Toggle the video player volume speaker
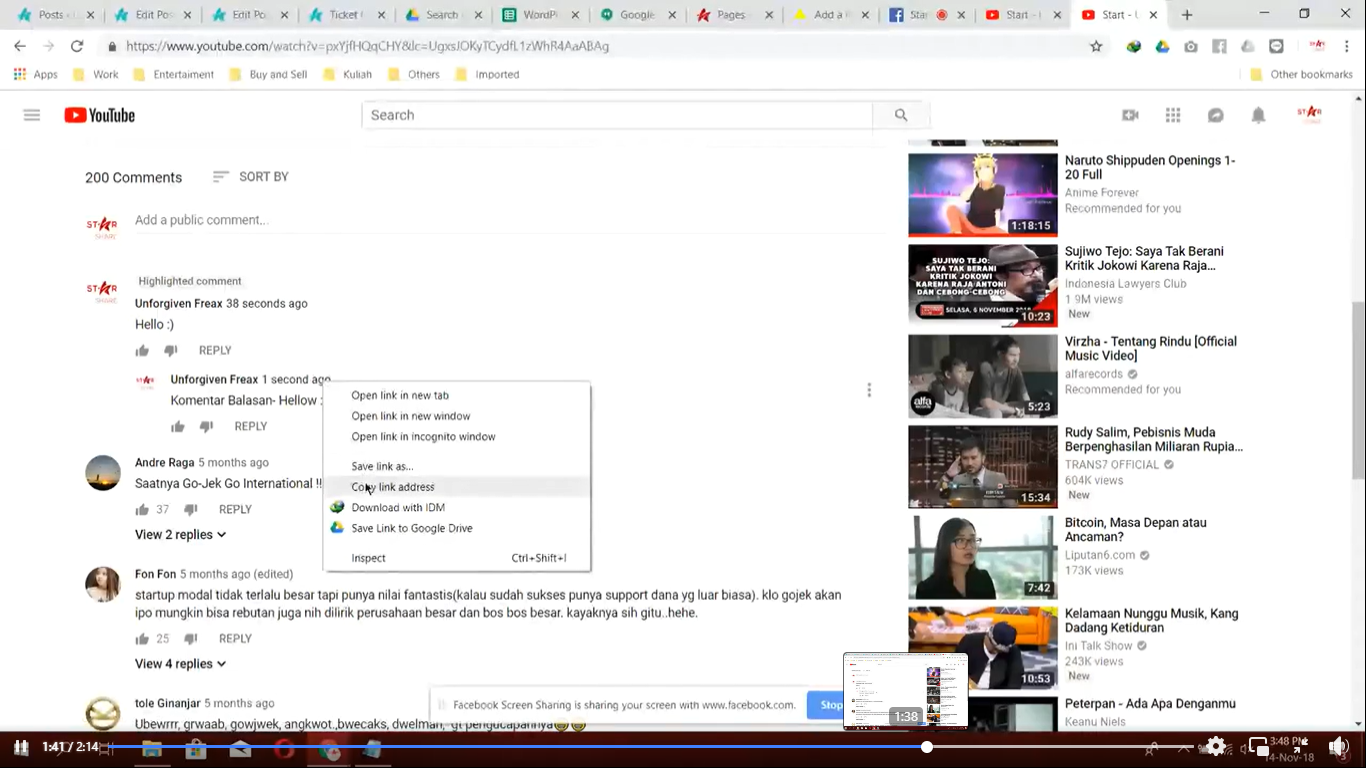The image size is (1366, 768). click(x=1337, y=747)
